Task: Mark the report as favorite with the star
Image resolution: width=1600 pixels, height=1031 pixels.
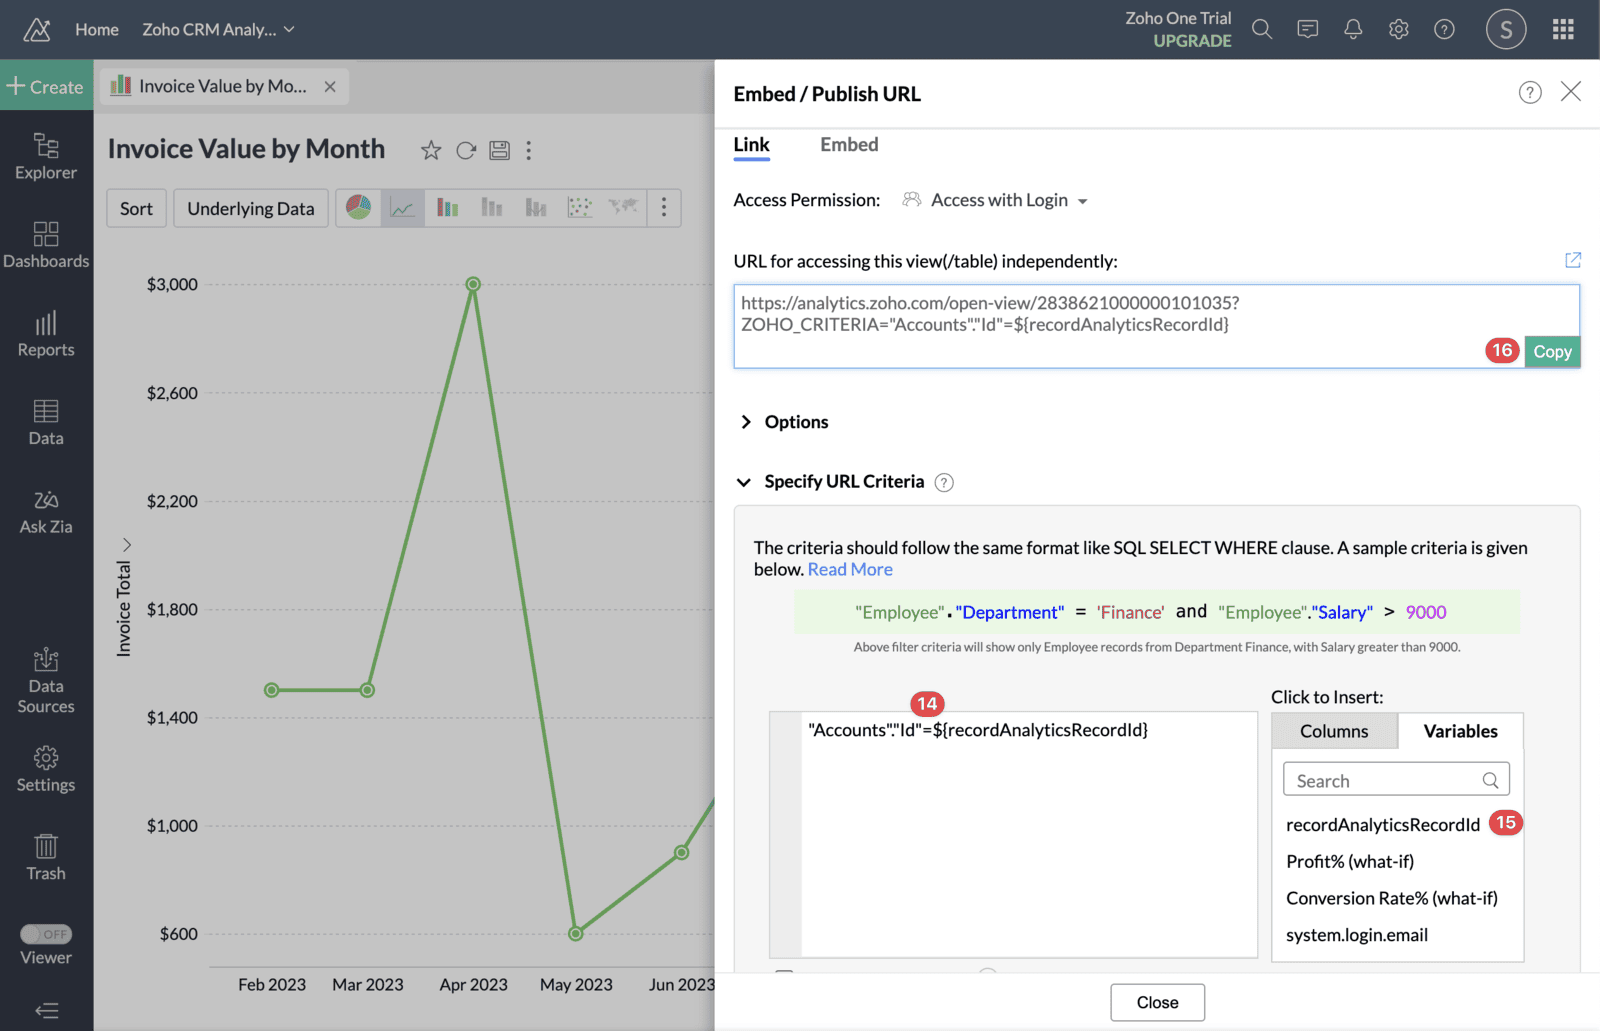Action: click(431, 150)
